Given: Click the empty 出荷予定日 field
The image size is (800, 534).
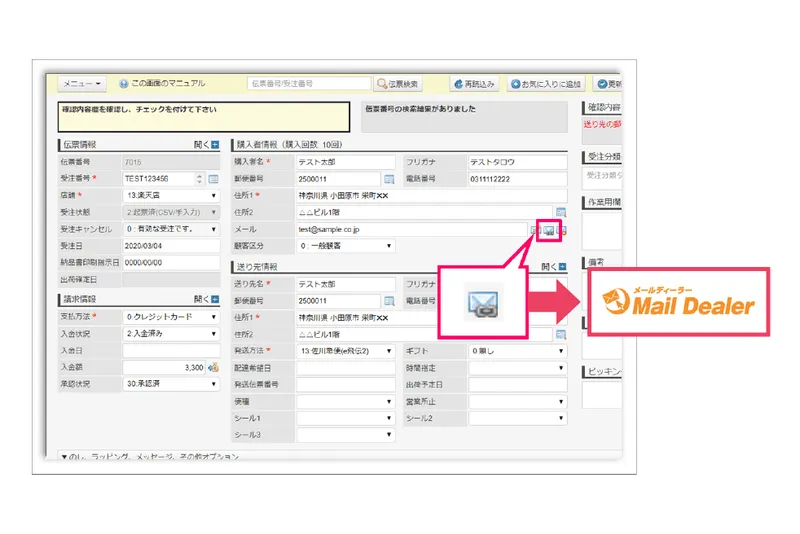Looking at the screenshot, I should [x=518, y=385].
